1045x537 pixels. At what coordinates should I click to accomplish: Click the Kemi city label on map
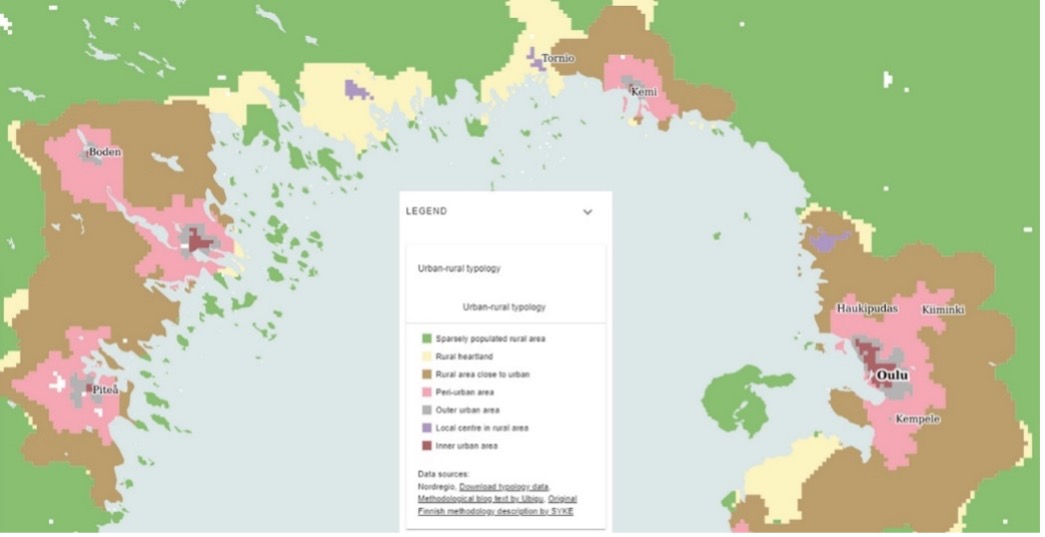click(x=644, y=92)
